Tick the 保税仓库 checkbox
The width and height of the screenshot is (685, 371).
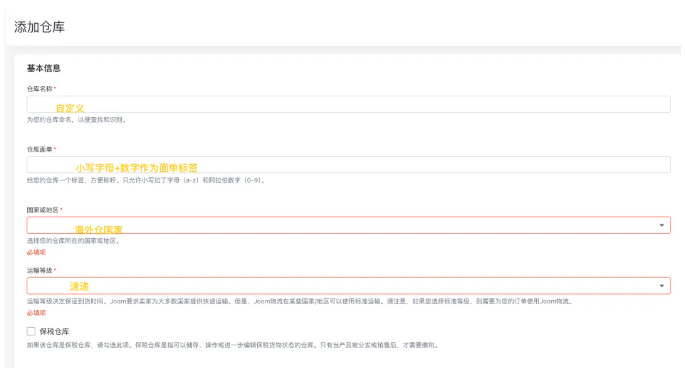(31, 331)
